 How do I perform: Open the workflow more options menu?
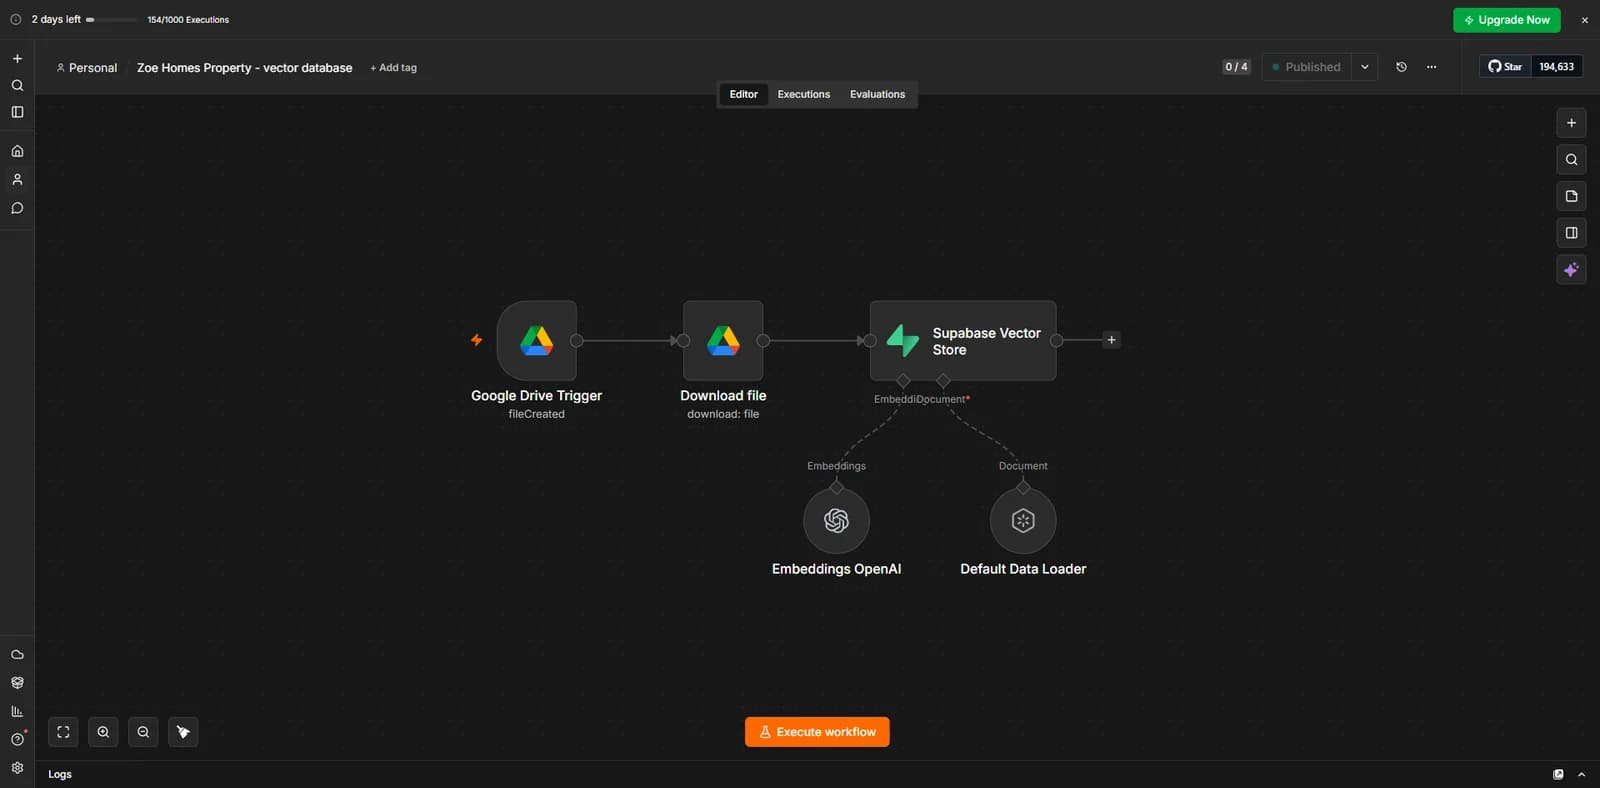tap(1431, 67)
